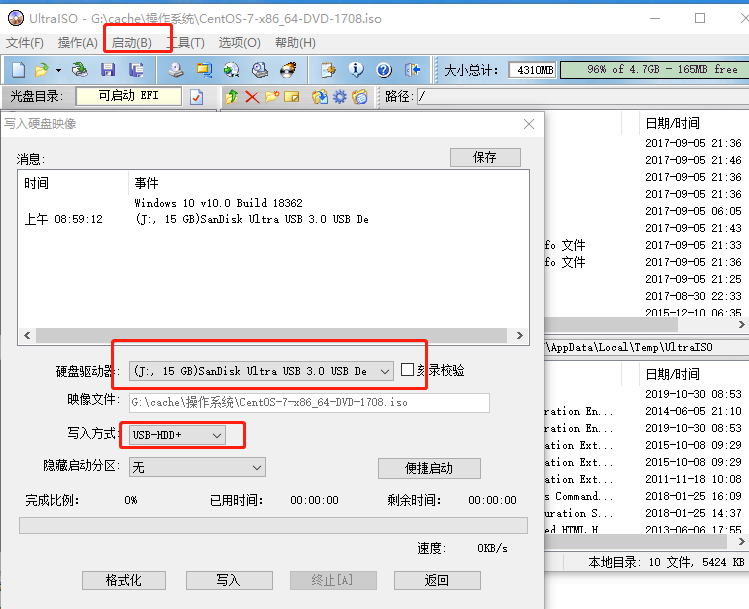Screen dimensions: 749x609
Task: Click the Compress ISO icon
Action: coord(204,70)
